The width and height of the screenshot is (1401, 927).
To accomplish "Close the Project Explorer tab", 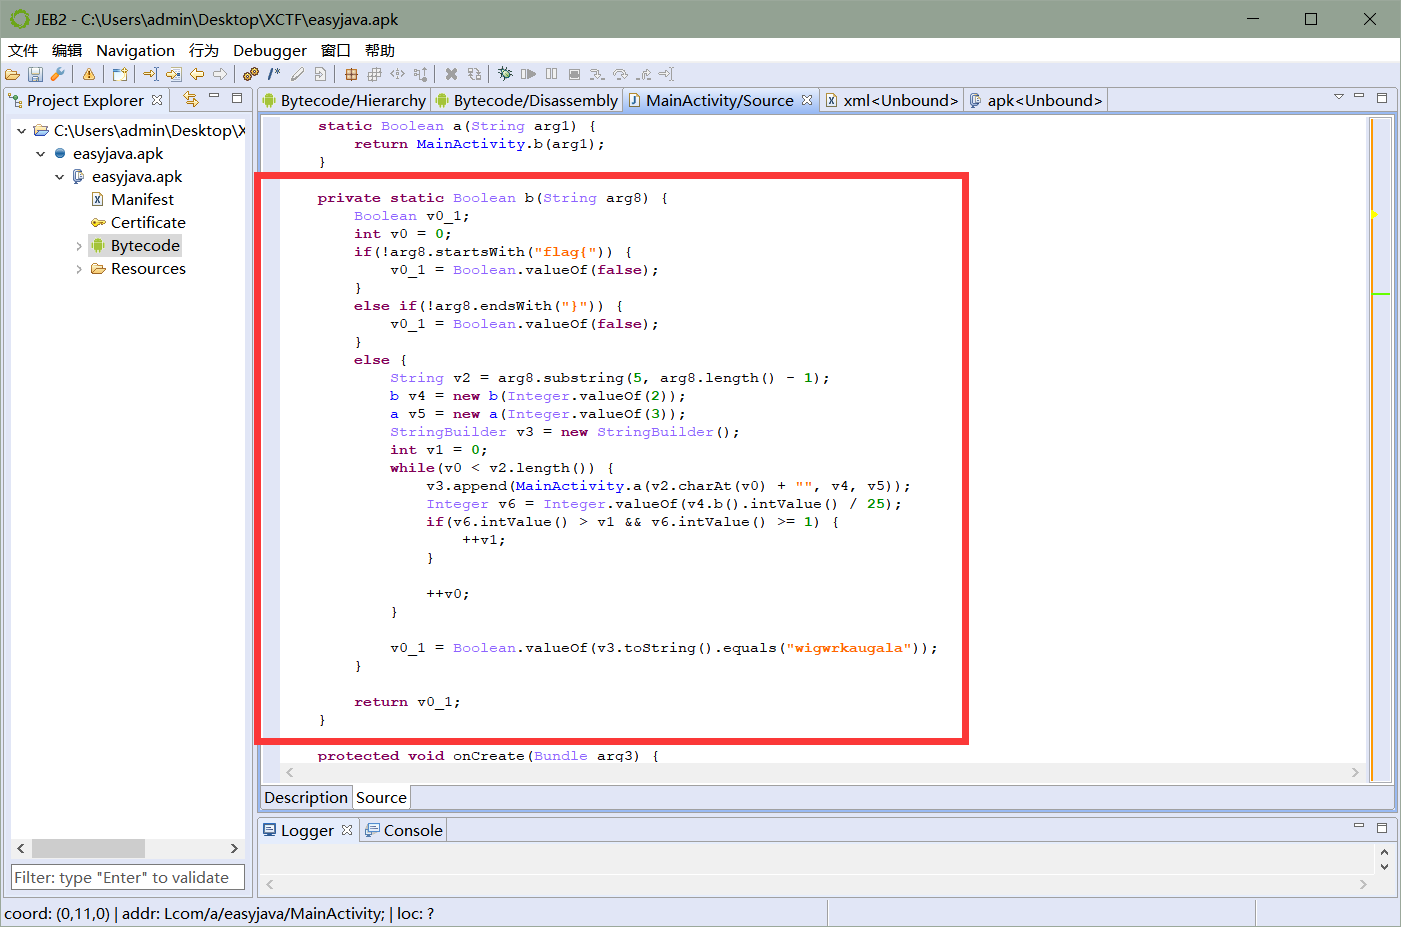I will 157,100.
